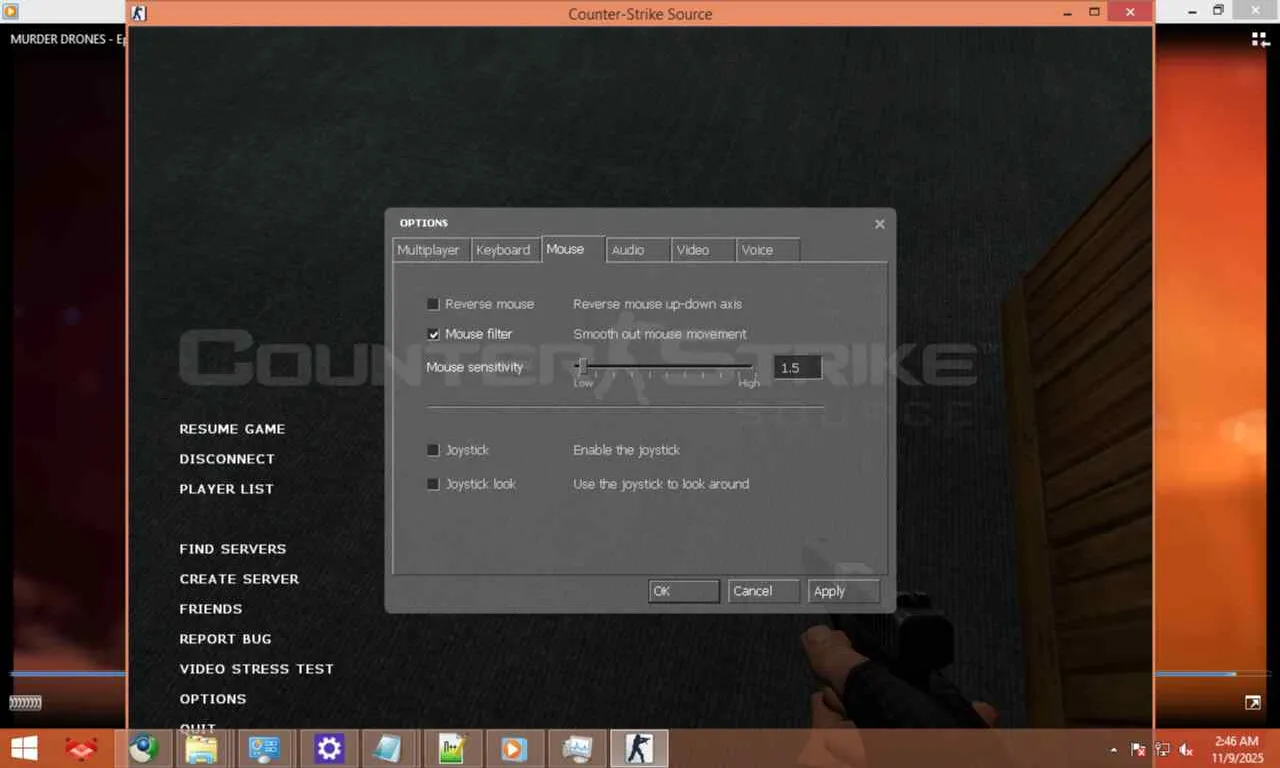Click Cancel in the Options dialog
Image resolution: width=1280 pixels, height=768 pixels.
[x=764, y=591]
